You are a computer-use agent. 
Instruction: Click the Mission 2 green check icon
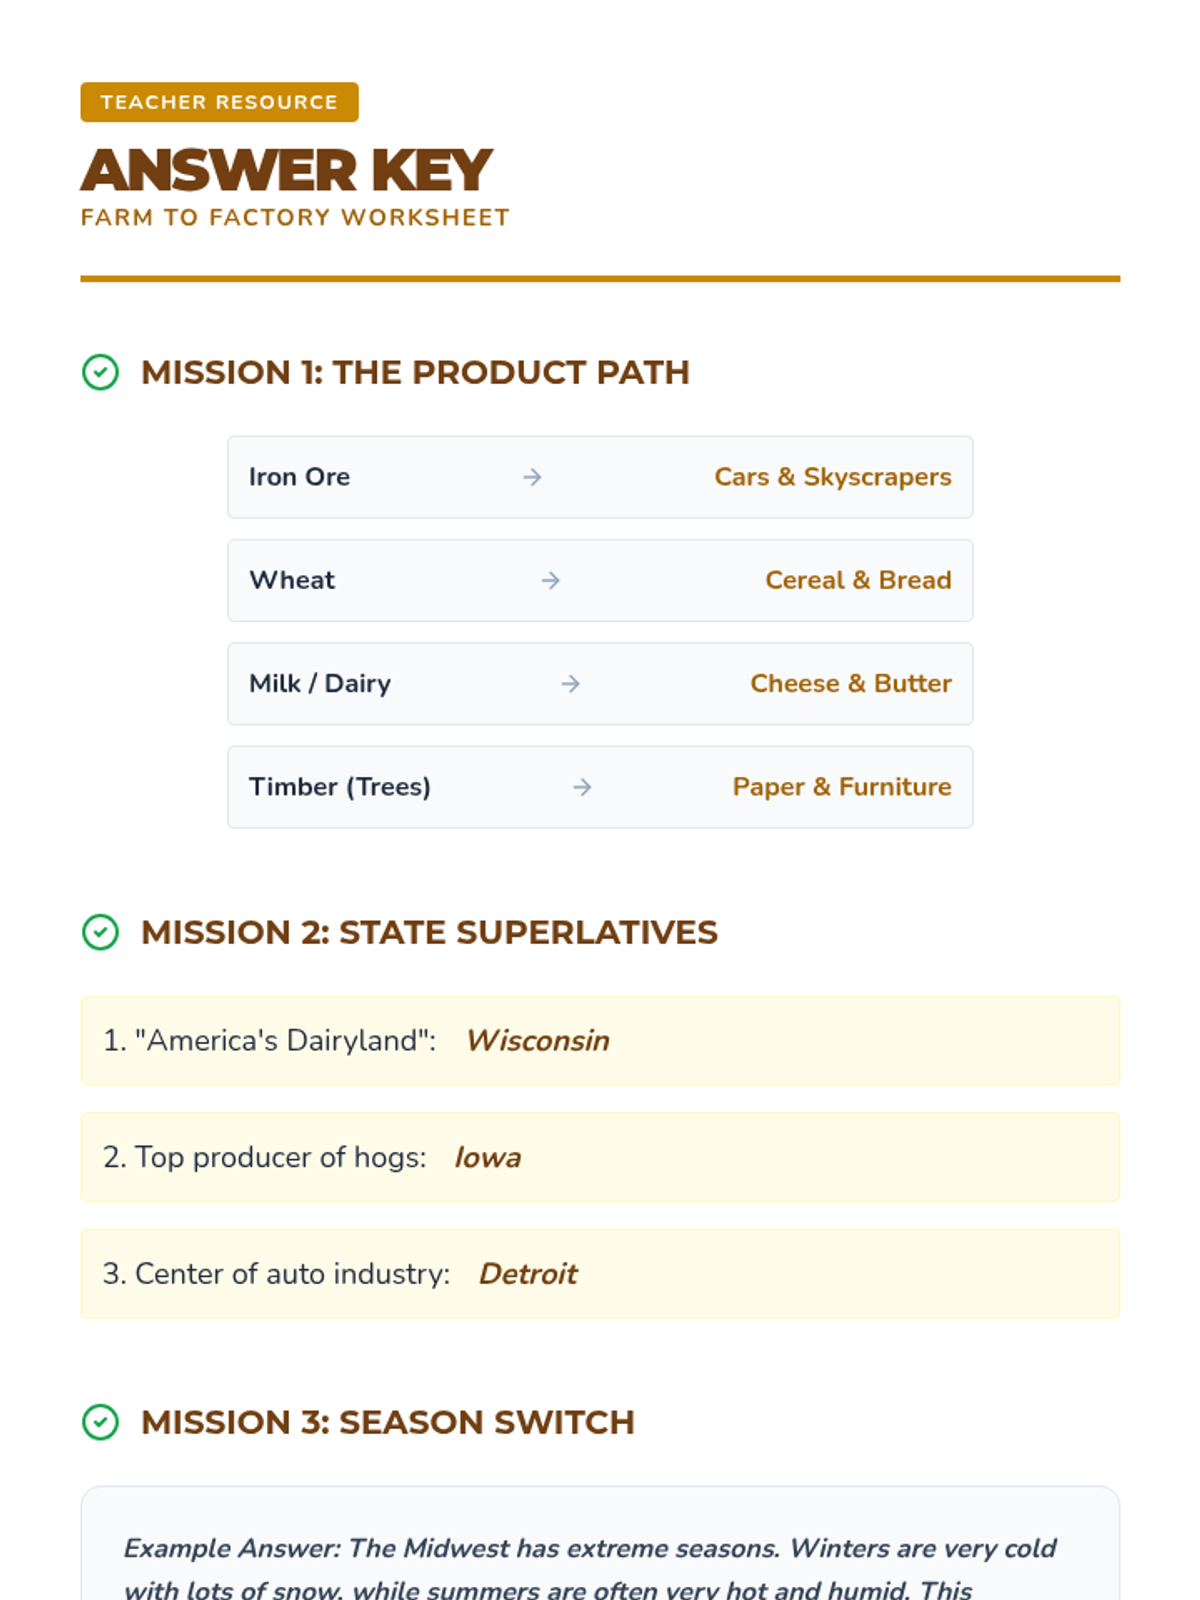tap(100, 932)
